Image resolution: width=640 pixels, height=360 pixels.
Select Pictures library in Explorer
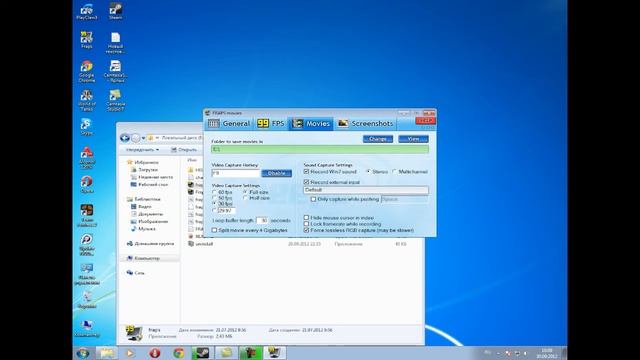(149, 221)
